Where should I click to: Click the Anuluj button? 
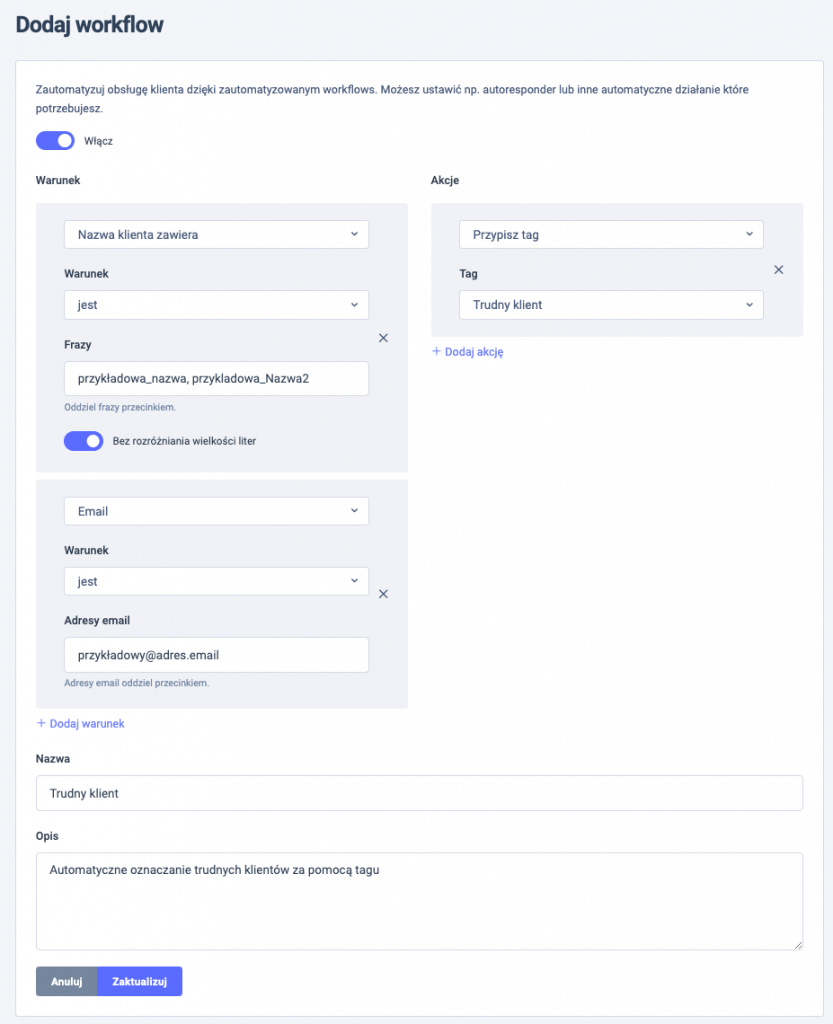[x=67, y=982]
